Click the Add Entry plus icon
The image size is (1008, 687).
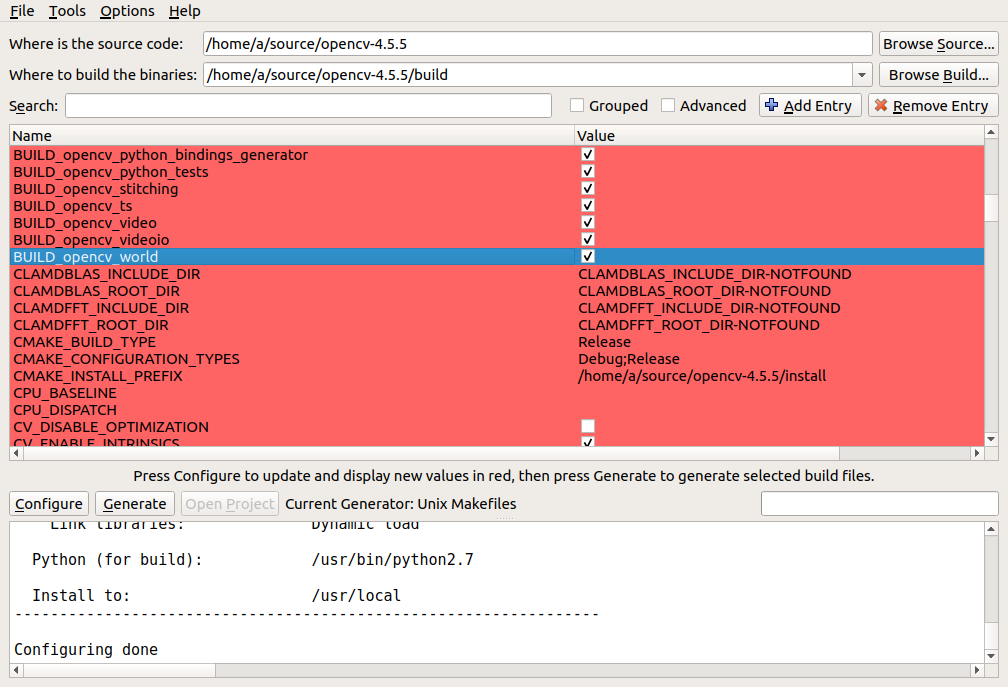point(771,105)
